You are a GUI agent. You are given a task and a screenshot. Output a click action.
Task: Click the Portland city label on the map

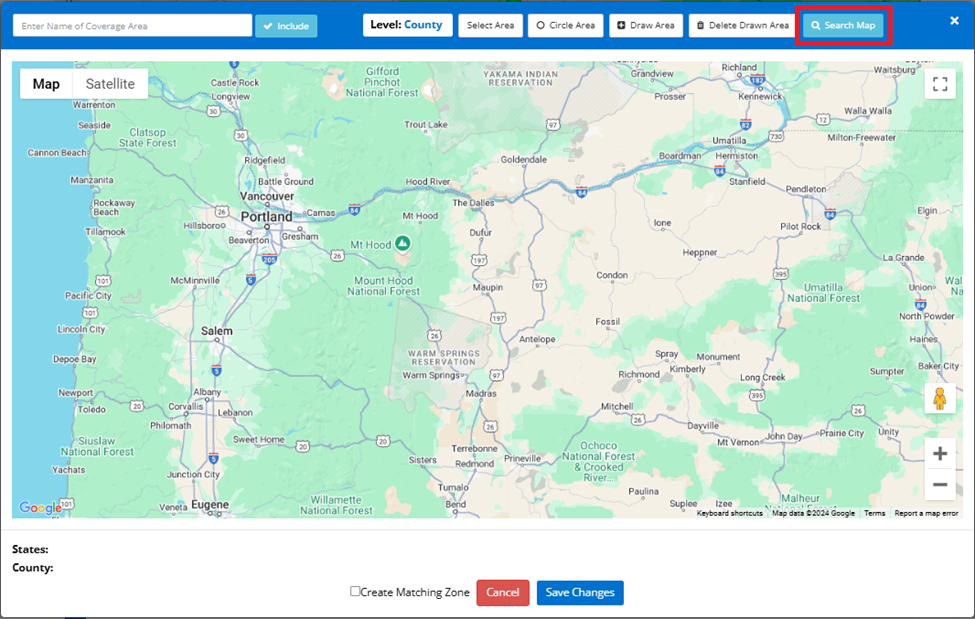266,216
